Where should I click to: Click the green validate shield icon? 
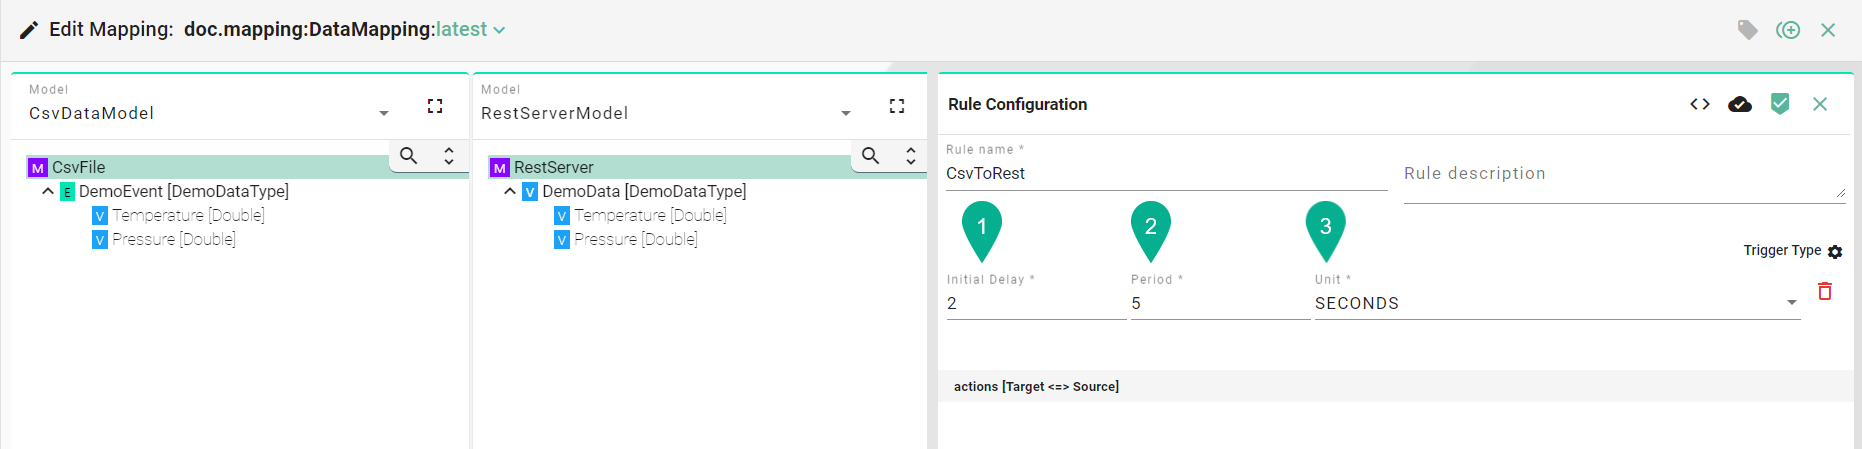(1780, 104)
